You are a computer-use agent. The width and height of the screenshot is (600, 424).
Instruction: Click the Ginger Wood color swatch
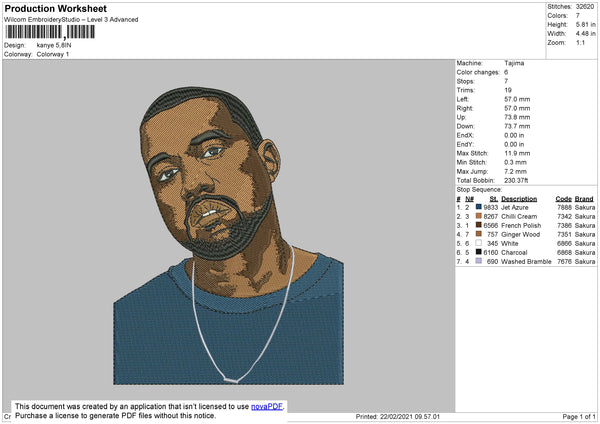pos(478,234)
